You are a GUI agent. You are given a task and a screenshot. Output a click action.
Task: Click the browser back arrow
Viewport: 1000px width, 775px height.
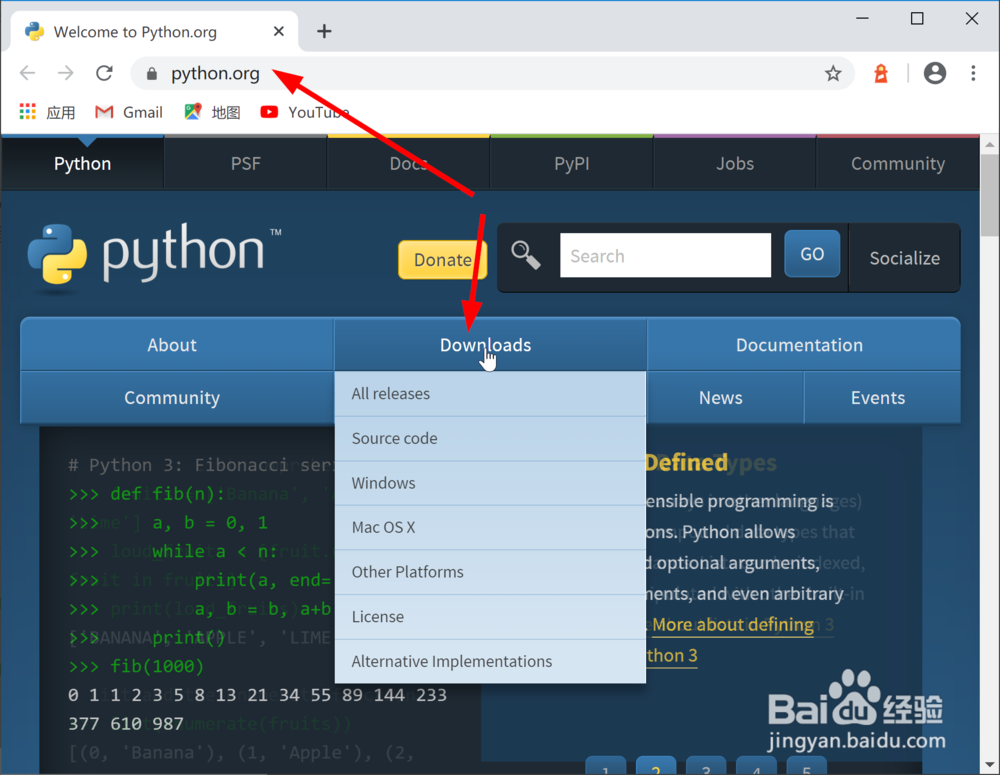click(x=27, y=73)
